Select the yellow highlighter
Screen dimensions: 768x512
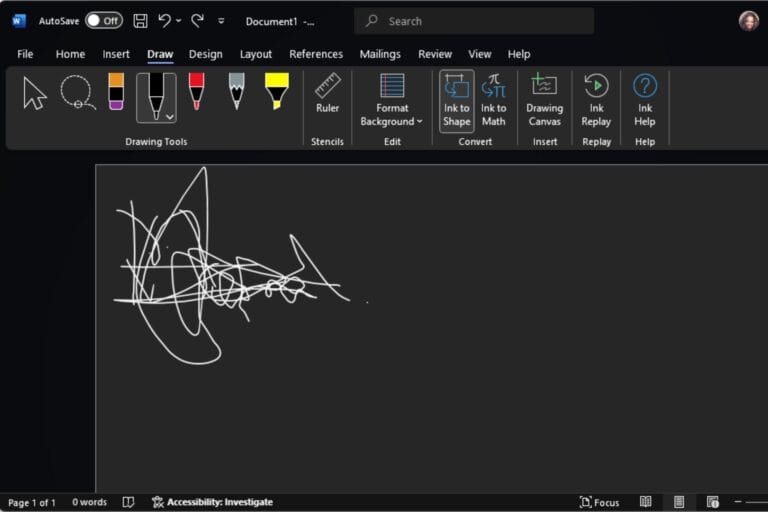[277, 92]
